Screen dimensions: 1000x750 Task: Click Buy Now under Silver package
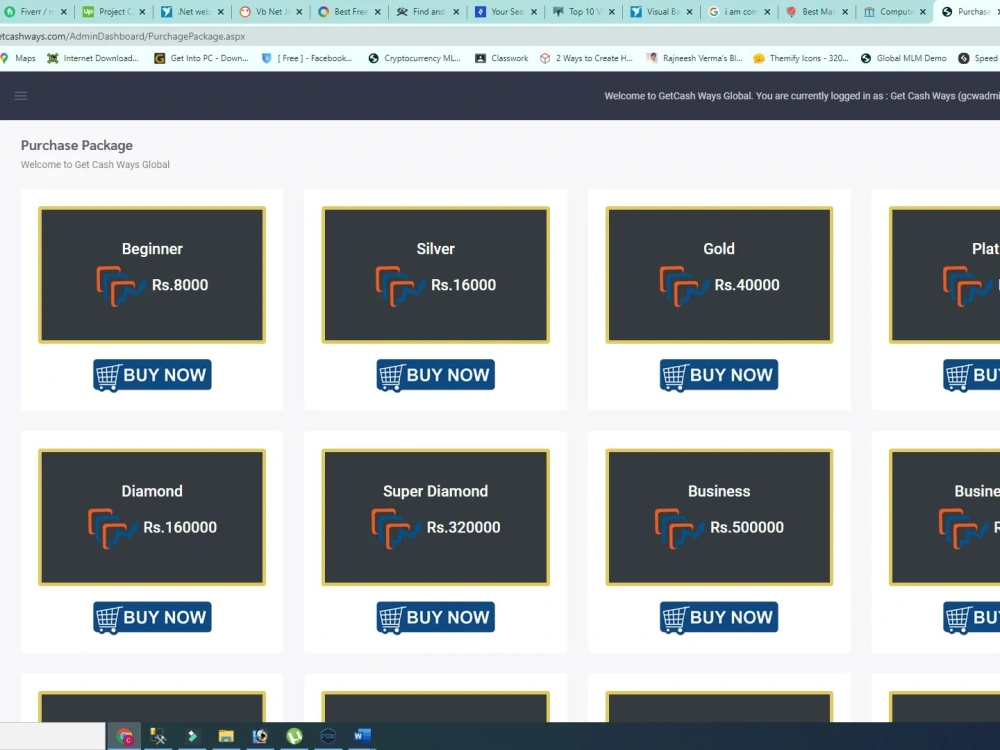[436, 375]
